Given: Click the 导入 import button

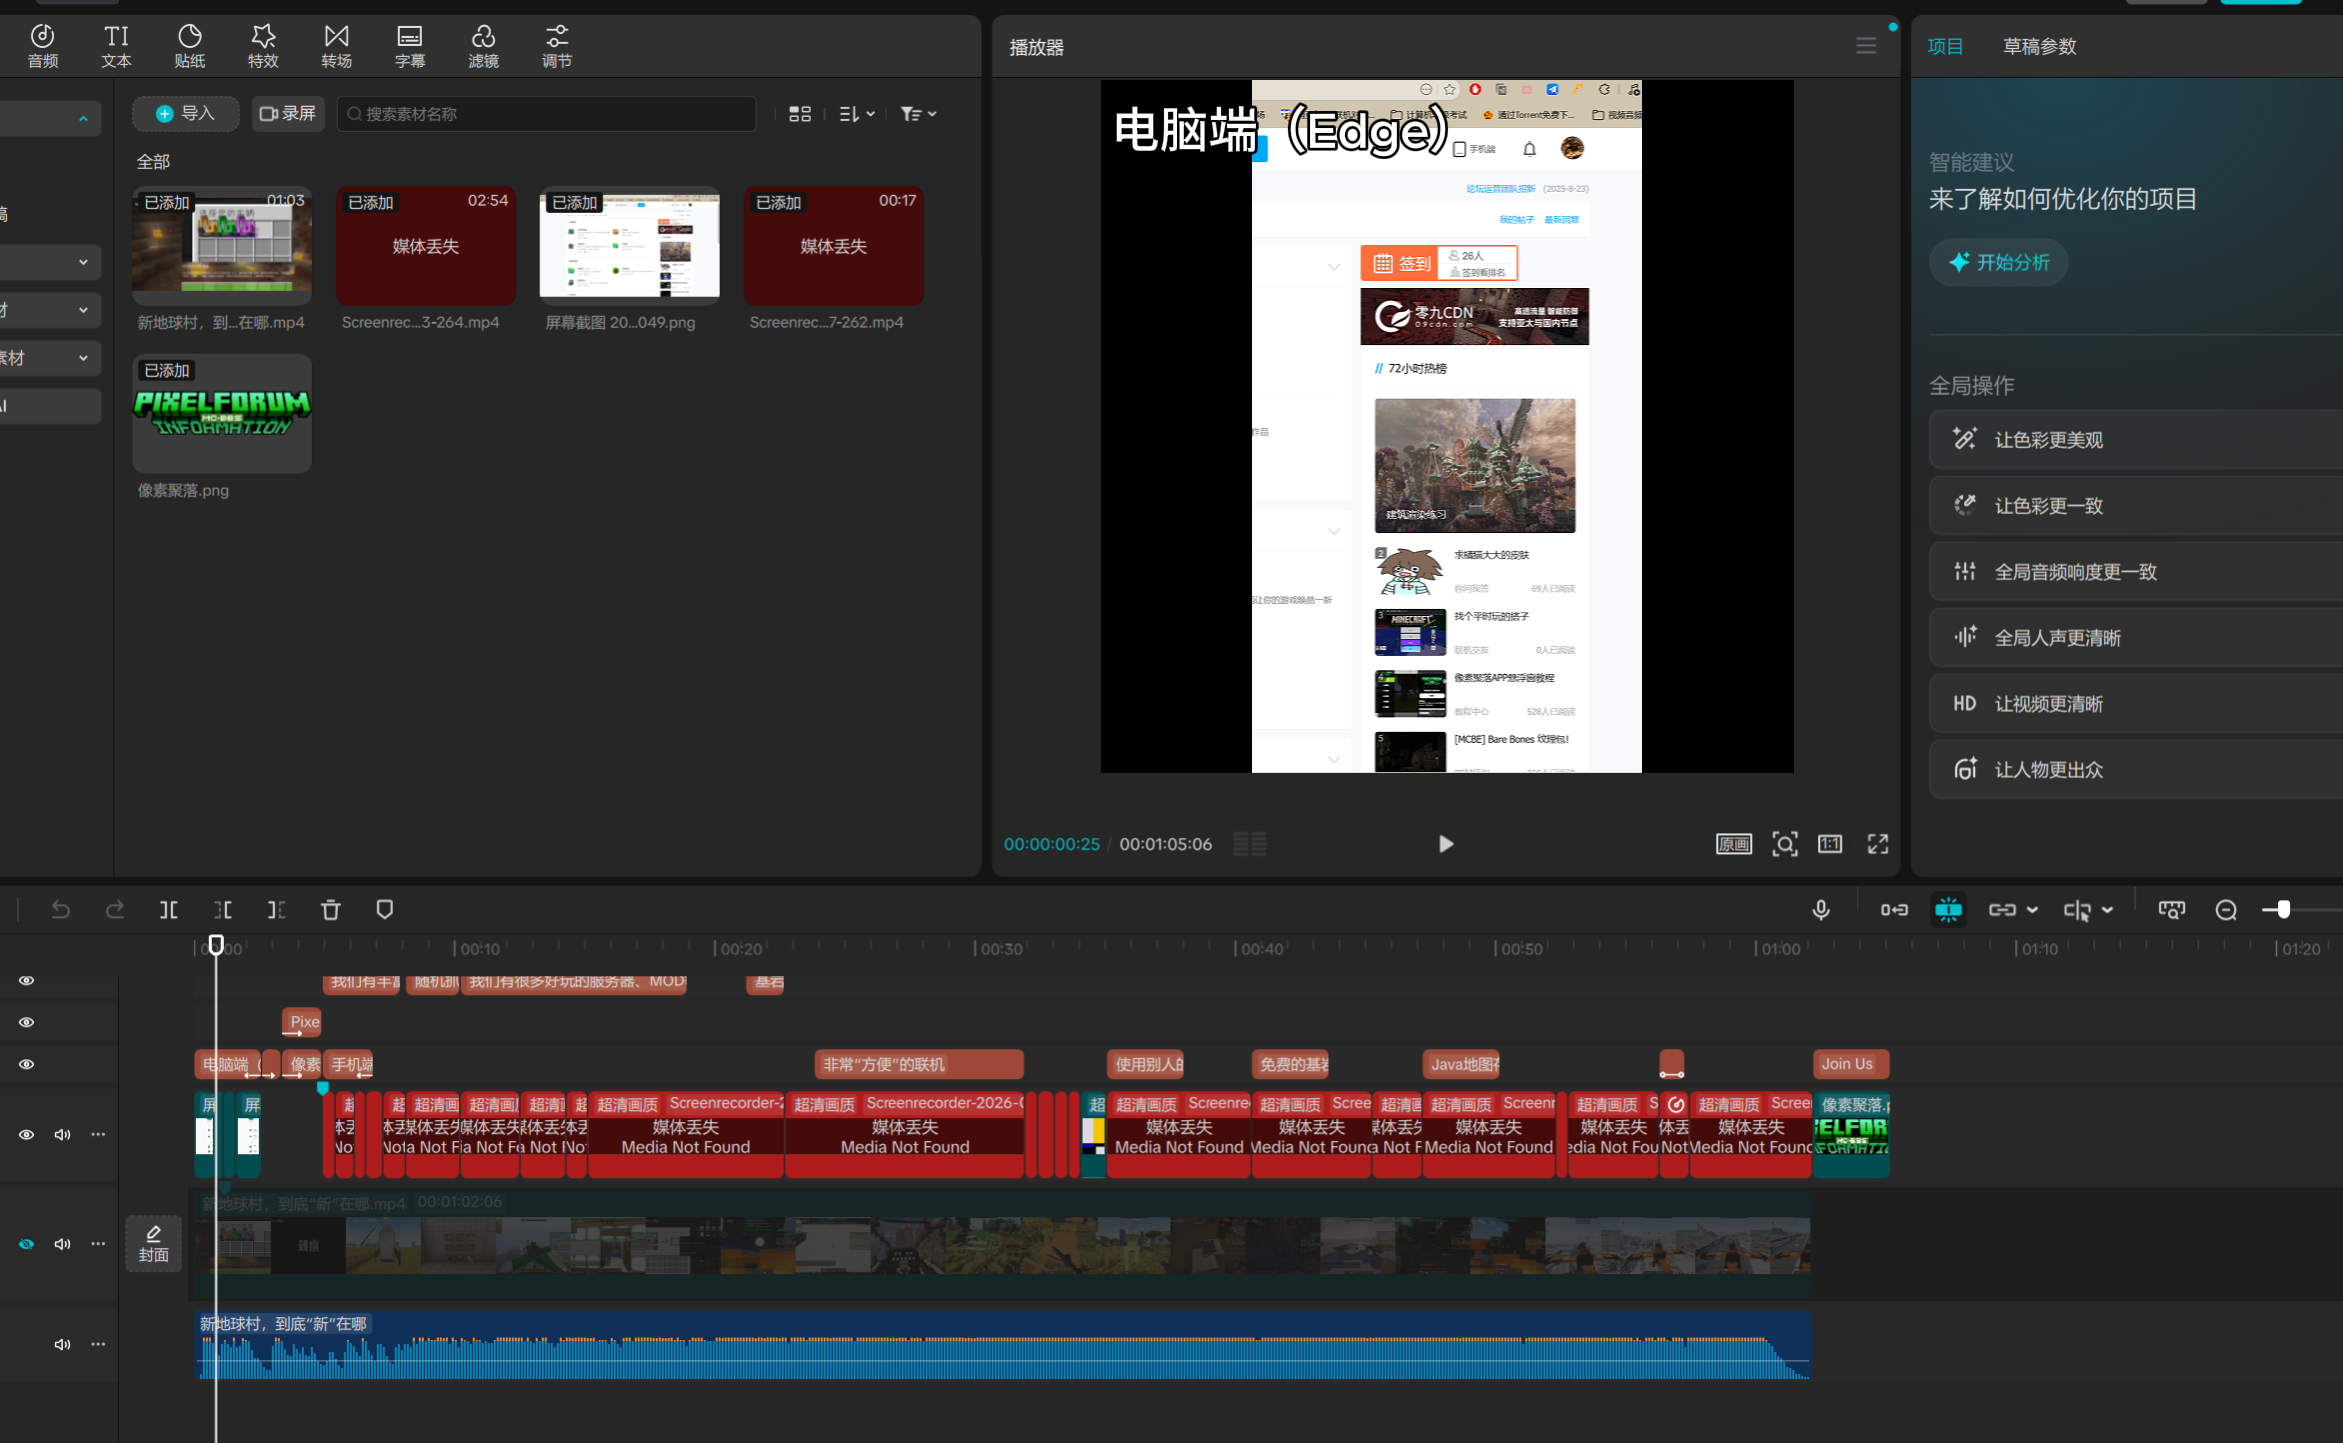Looking at the screenshot, I should (x=186, y=114).
